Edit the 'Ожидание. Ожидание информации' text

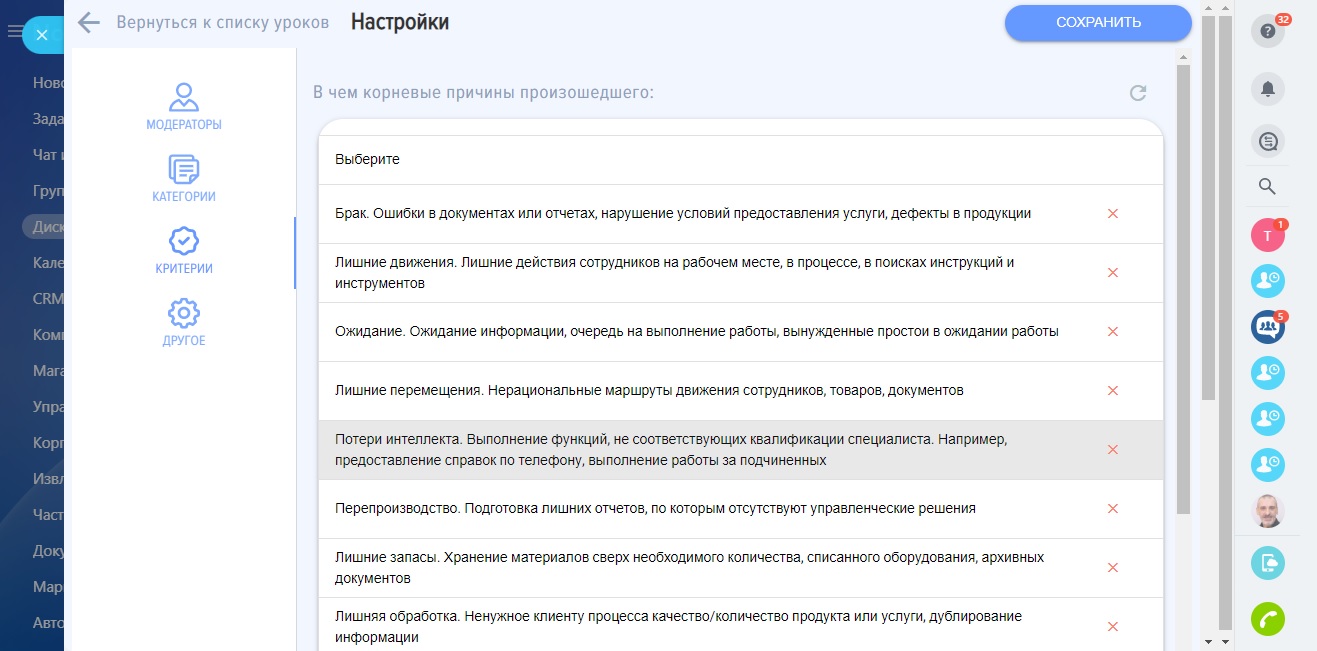[697, 332]
